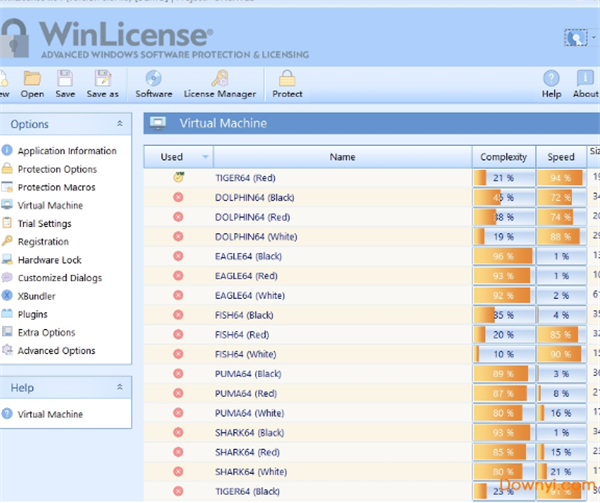The width and height of the screenshot is (600, 503).
Task: Enable PUMA64 (Black) virtual machine
Action: point(178,373)
